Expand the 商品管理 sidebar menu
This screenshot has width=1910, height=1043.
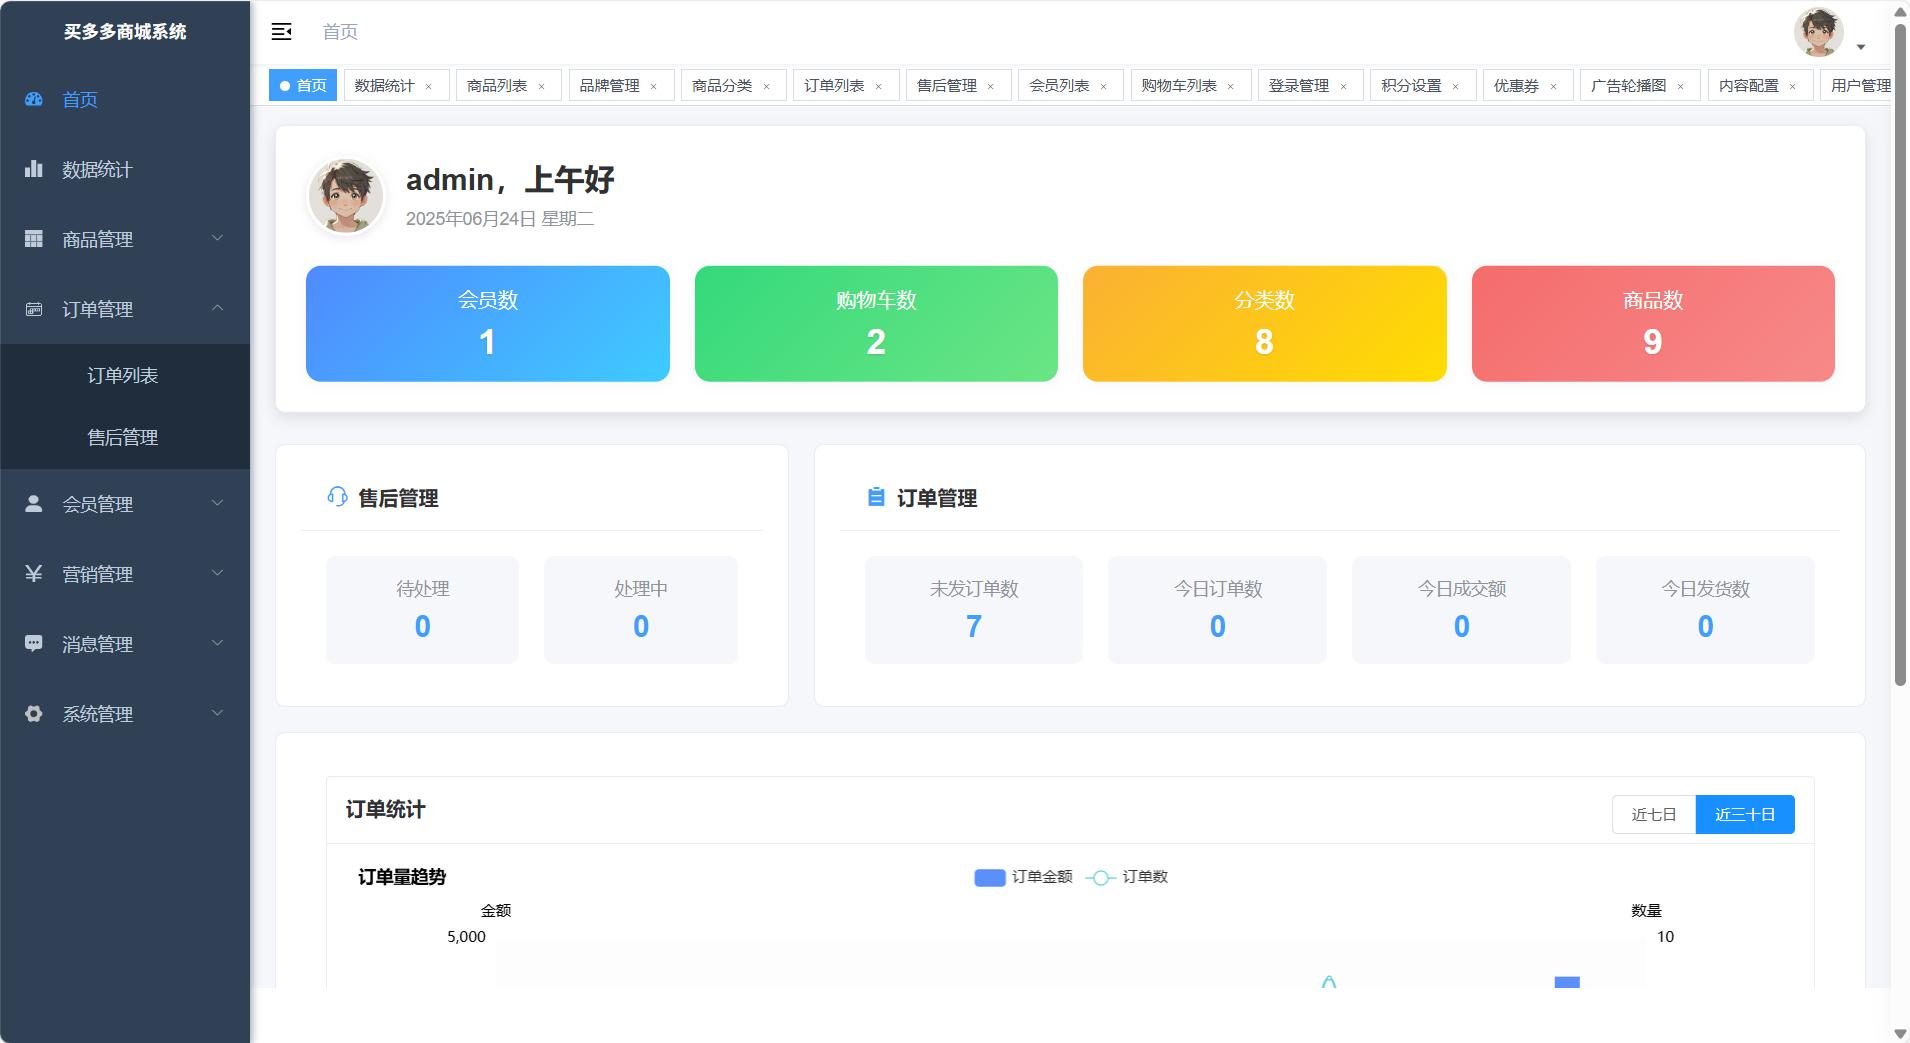click(125, 239)
